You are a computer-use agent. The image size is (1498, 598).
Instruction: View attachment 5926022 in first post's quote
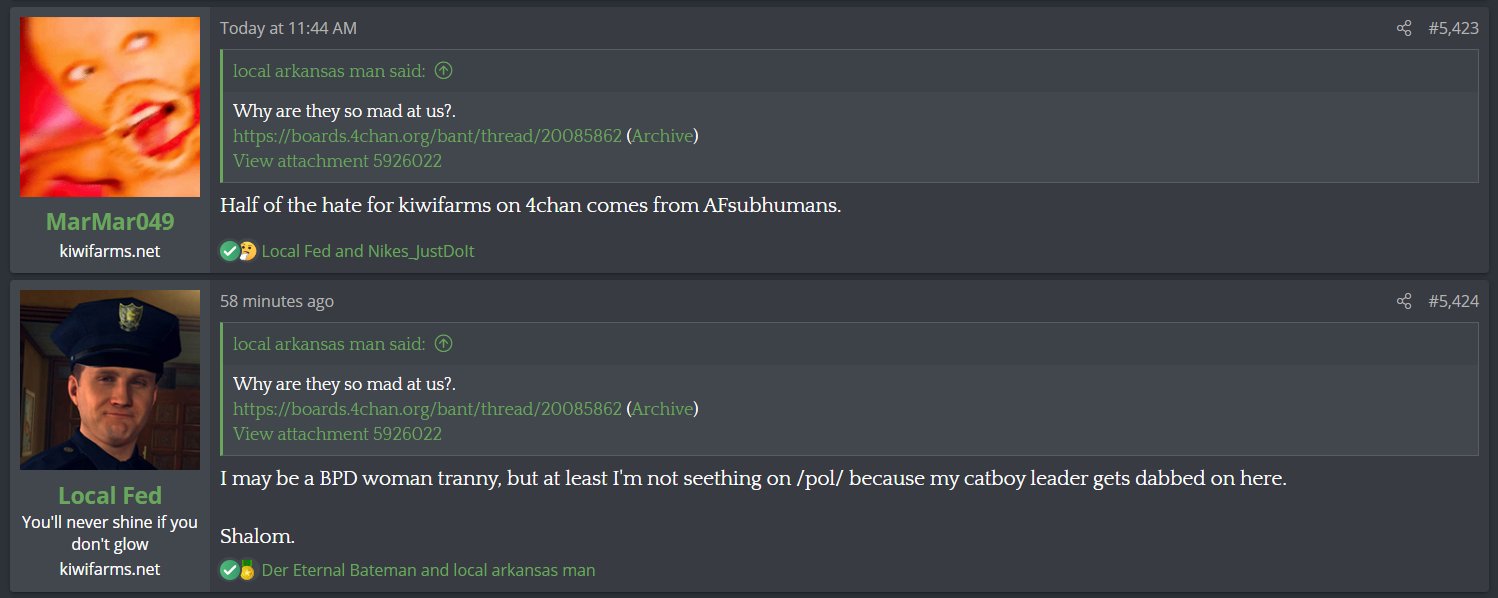pos(337,160)
